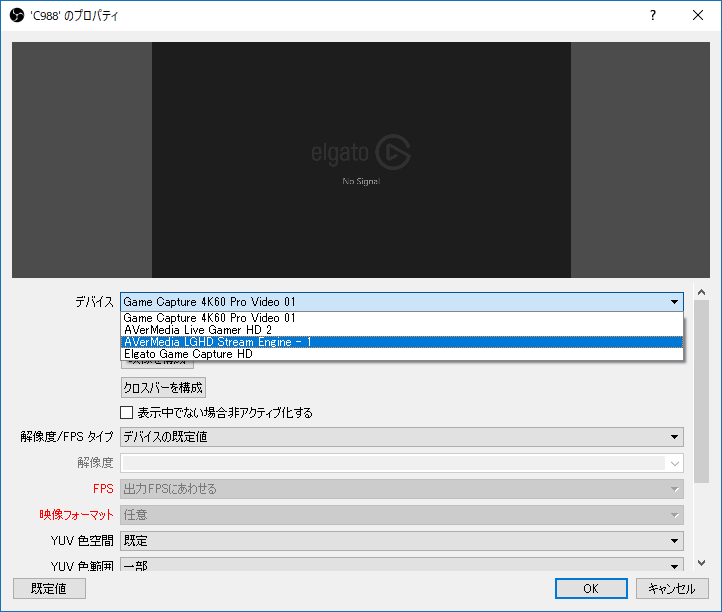Click the クロスバーを構成 button

[x=163, y=388]
